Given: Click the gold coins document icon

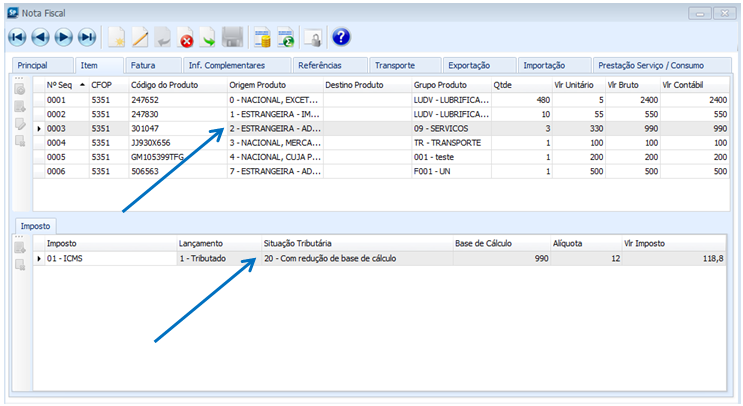Looking at the screenshot, I should 263,38.
